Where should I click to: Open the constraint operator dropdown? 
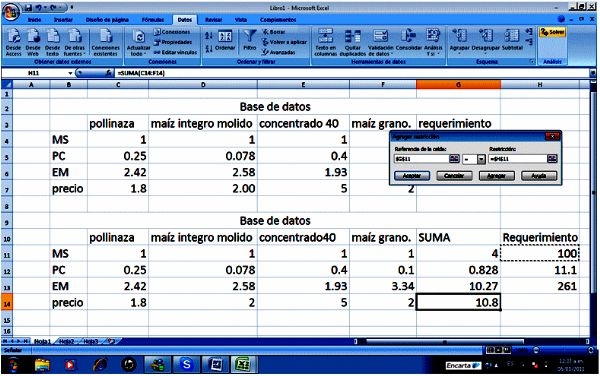[481, 159]
